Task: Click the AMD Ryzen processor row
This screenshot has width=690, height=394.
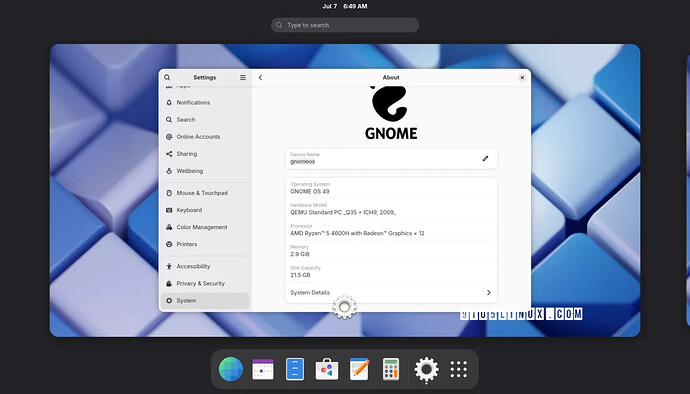Action: coord(391,230)
